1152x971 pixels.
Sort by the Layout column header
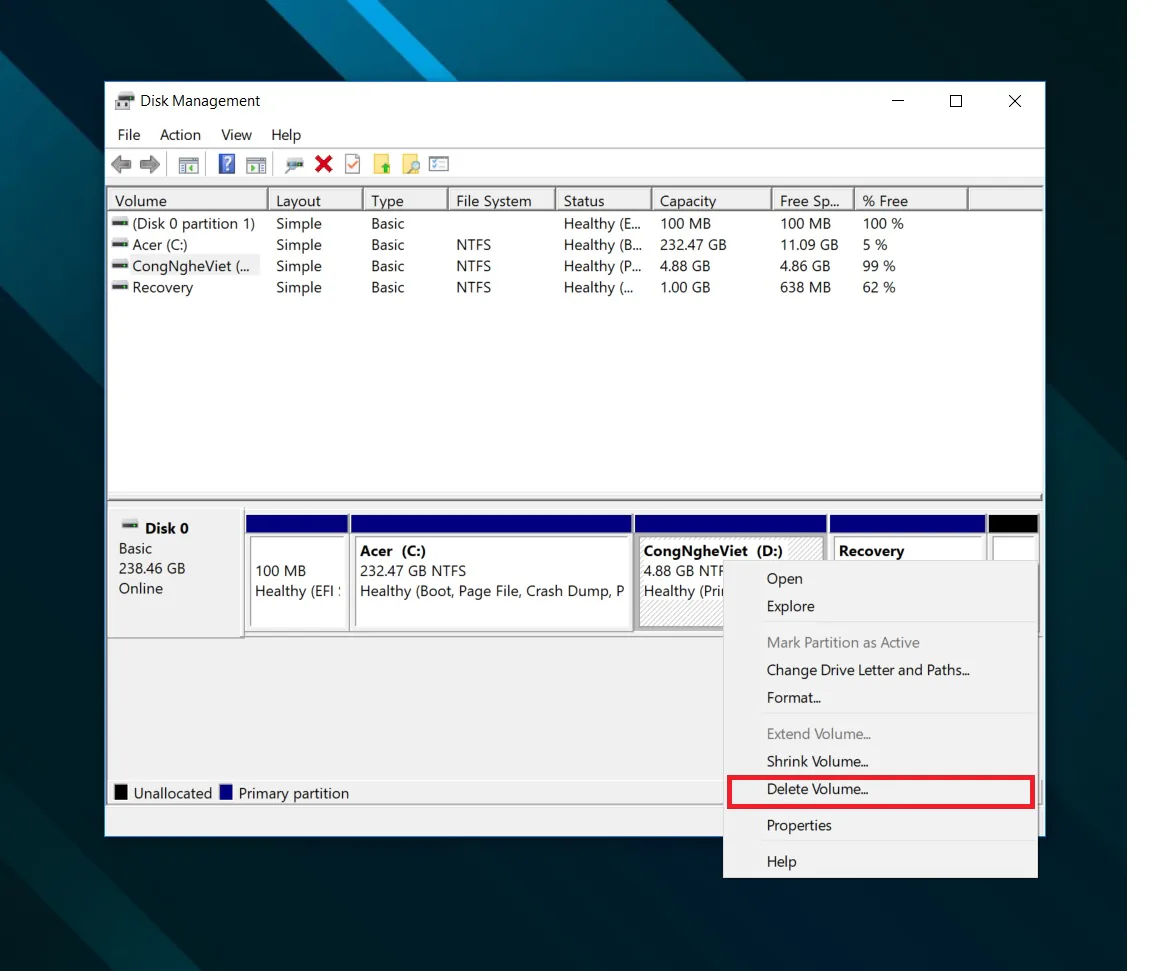pos(315,201)
